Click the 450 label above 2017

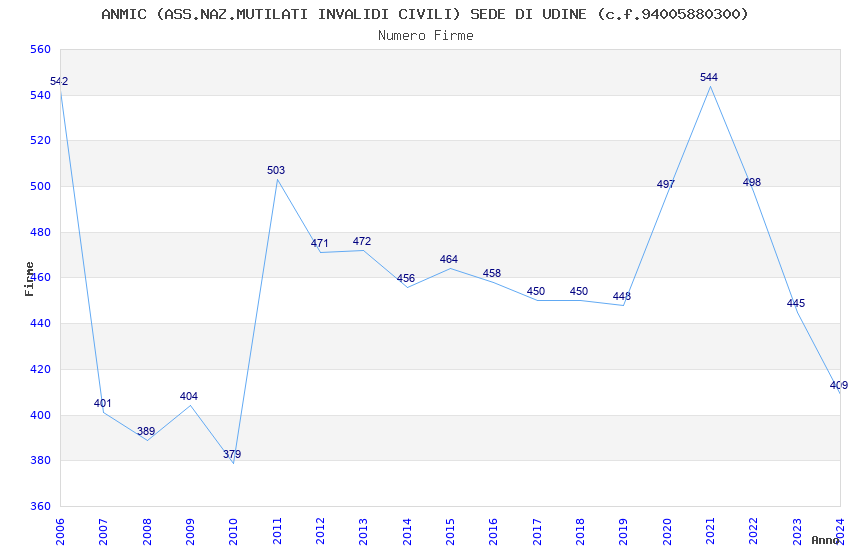(x=536, y=291)
